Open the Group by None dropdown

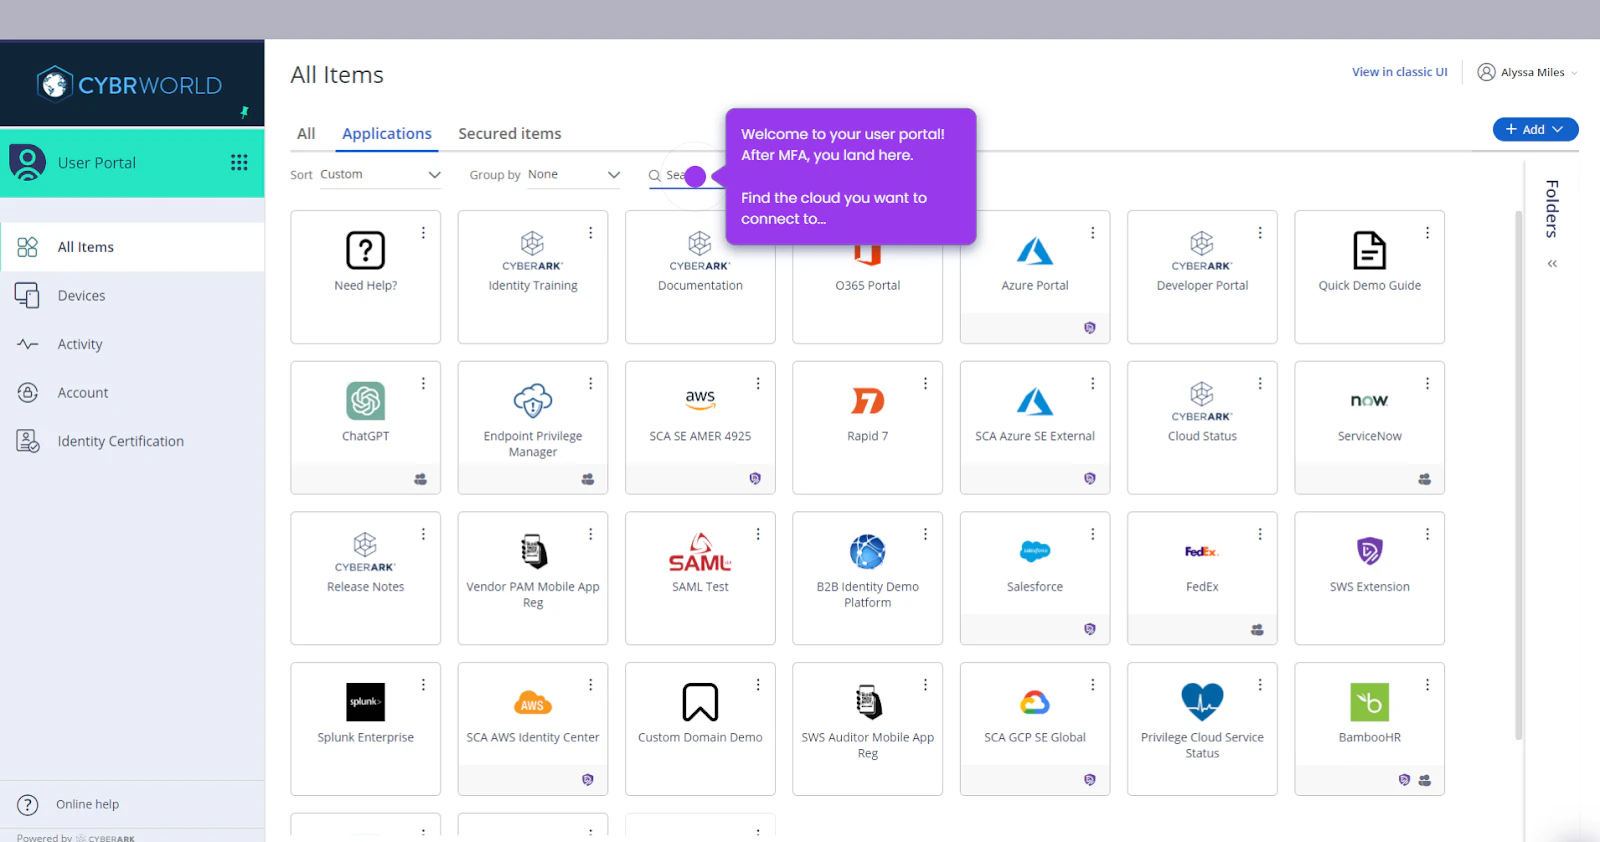(x=574, y=175)
